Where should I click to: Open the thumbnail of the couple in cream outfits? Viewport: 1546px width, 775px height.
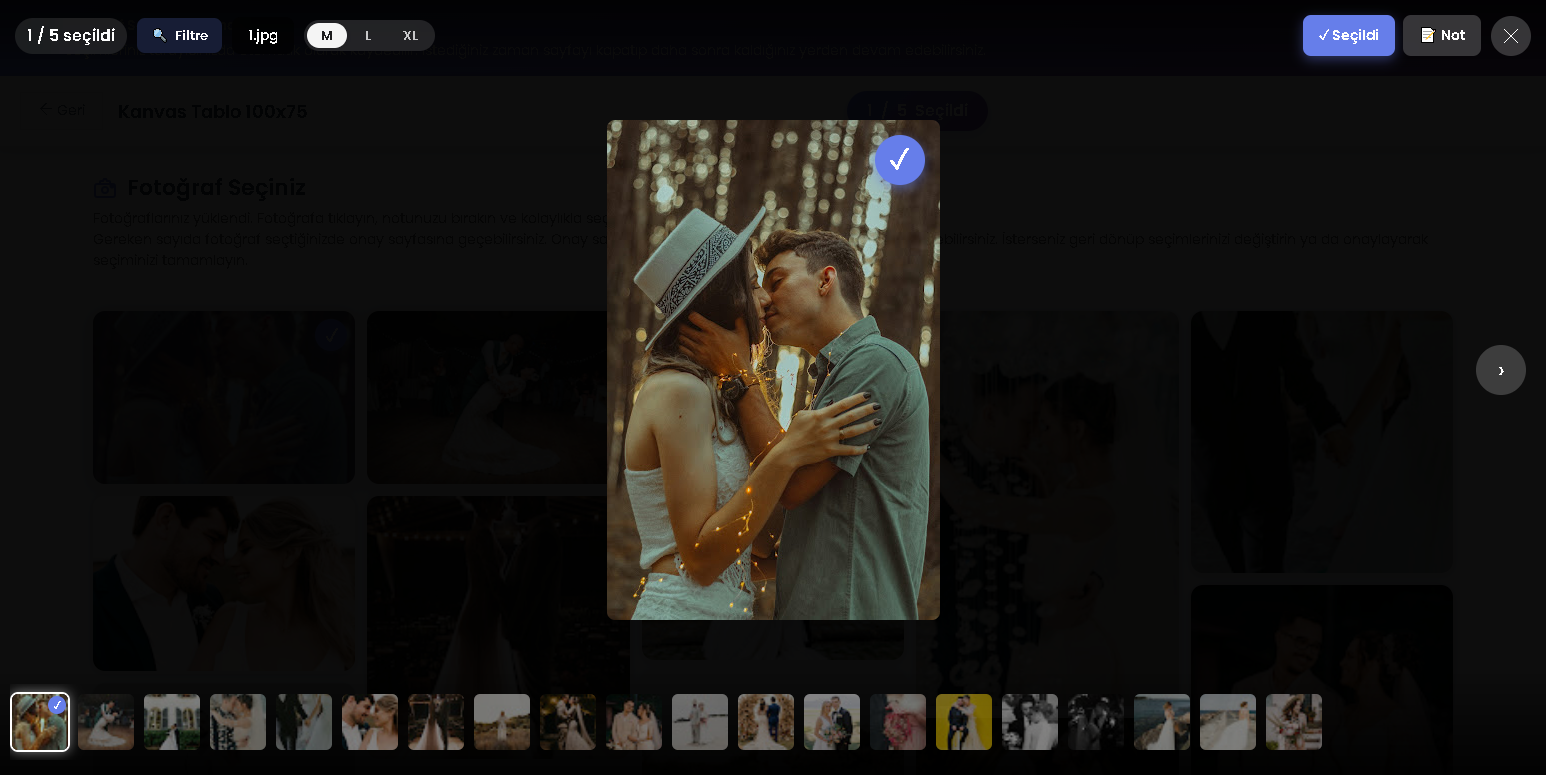634,722
